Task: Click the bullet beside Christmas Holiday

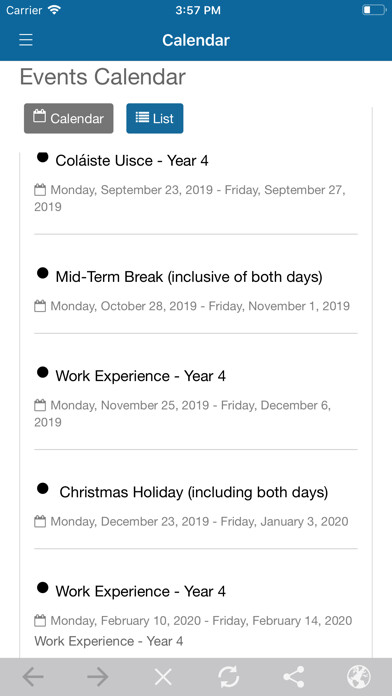Action: coord(43,488)
